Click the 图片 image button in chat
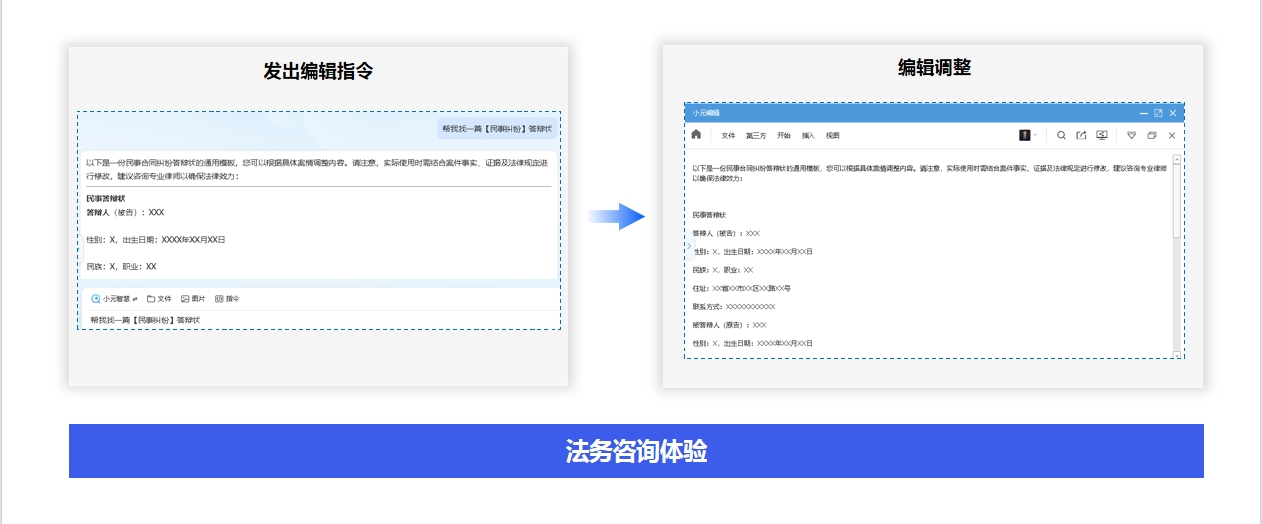 (x=193, y=298)
